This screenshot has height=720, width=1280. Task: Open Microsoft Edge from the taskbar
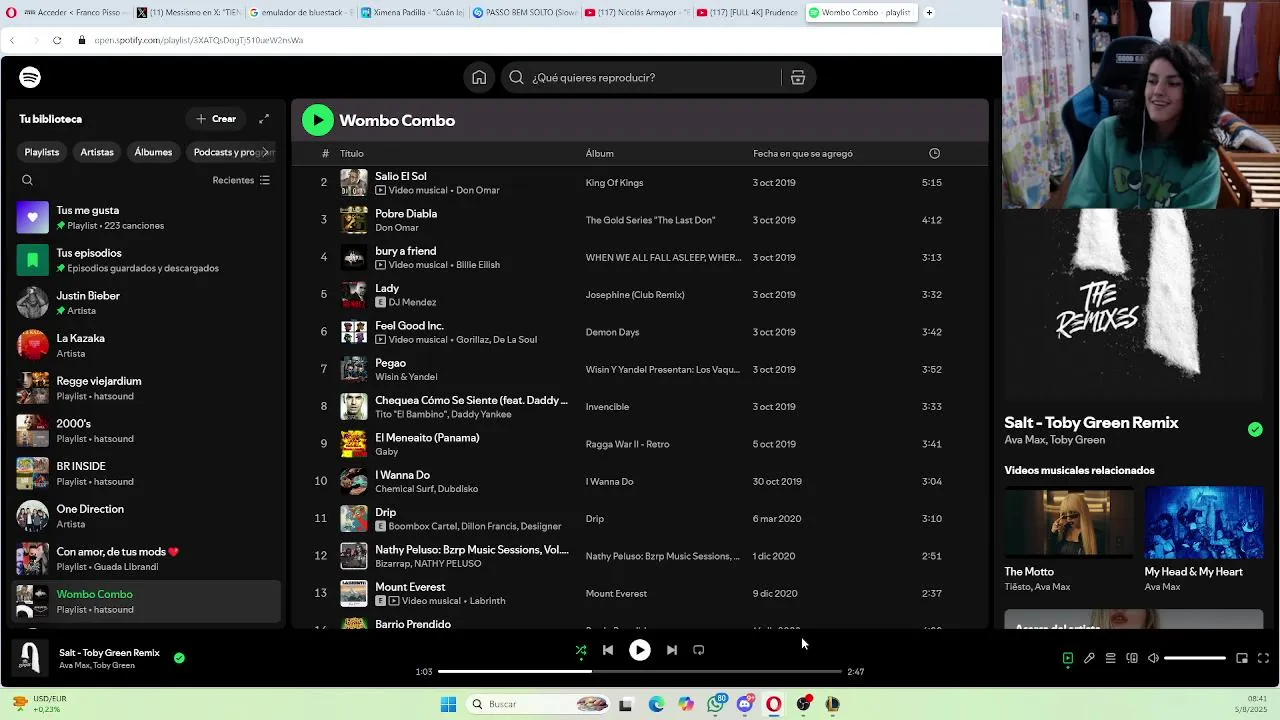(x=656, y=704)
